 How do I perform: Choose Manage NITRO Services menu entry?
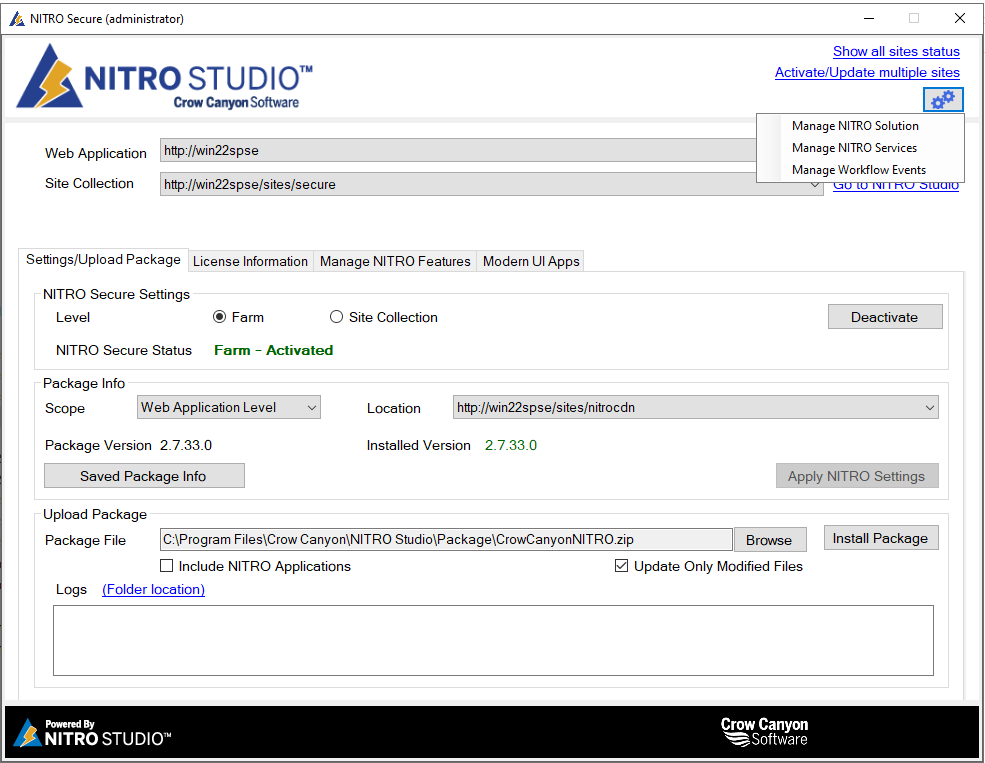(854, 148)
